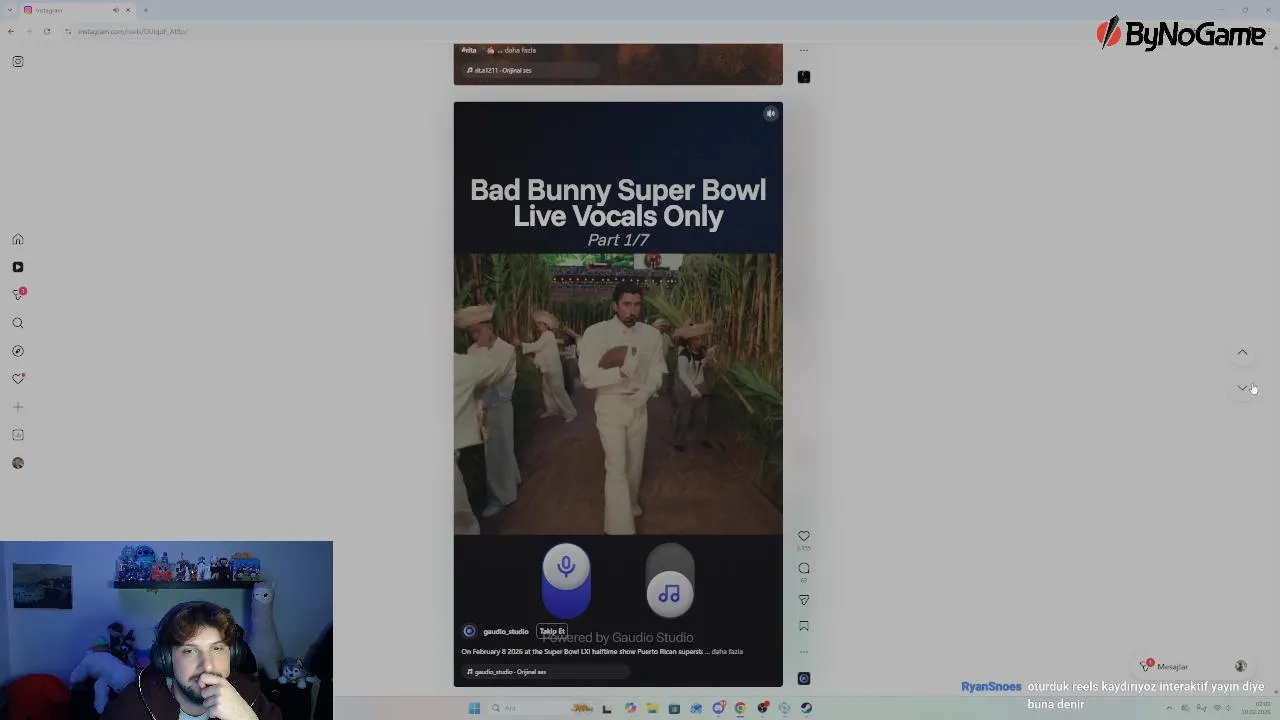Open the Explore compass icon
The height and width of the screenshot is (720, 1280).
tap(18, 351)
